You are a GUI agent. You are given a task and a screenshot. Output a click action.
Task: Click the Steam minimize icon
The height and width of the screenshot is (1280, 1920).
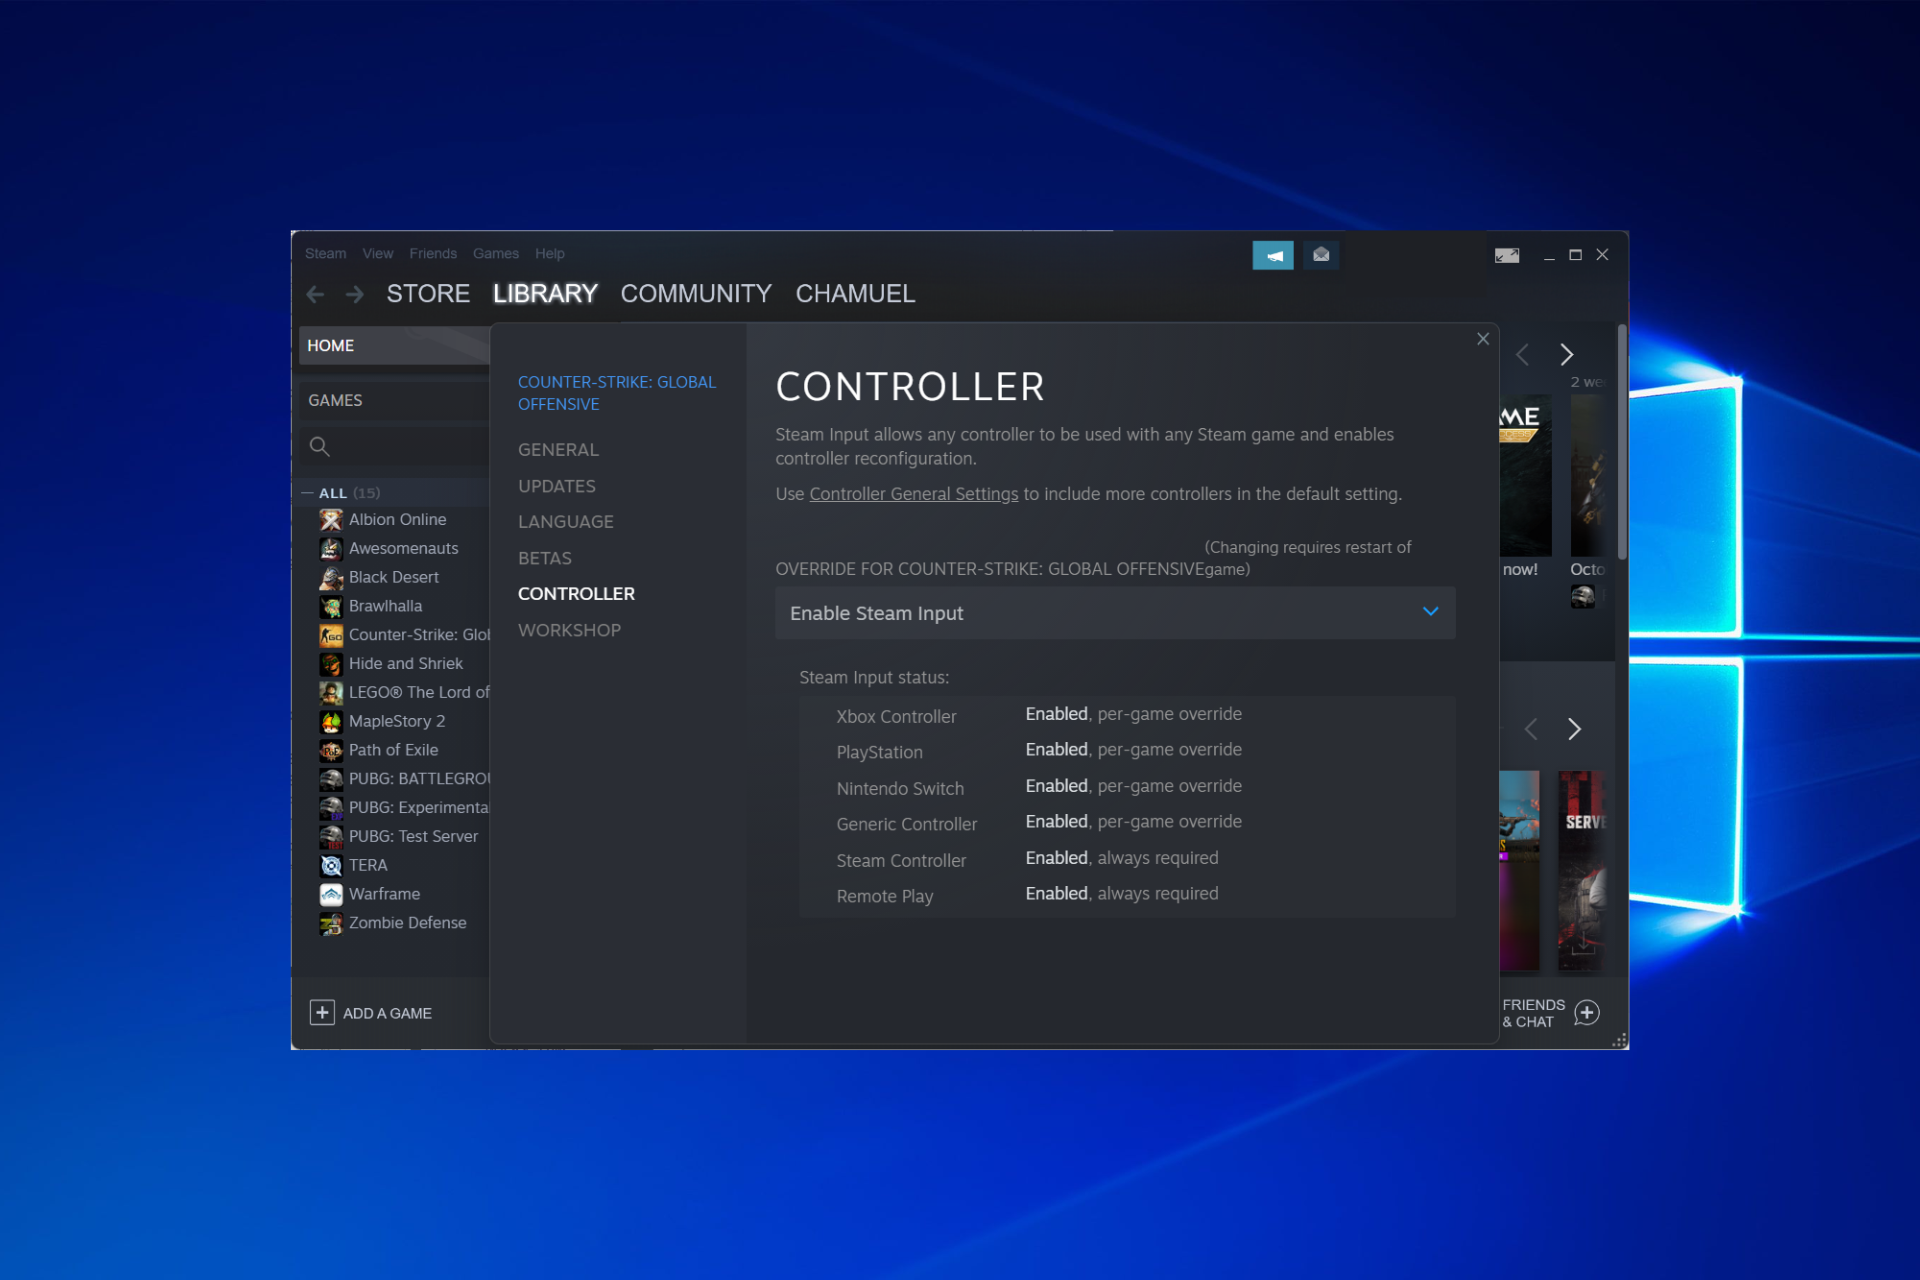(1549, 254)
